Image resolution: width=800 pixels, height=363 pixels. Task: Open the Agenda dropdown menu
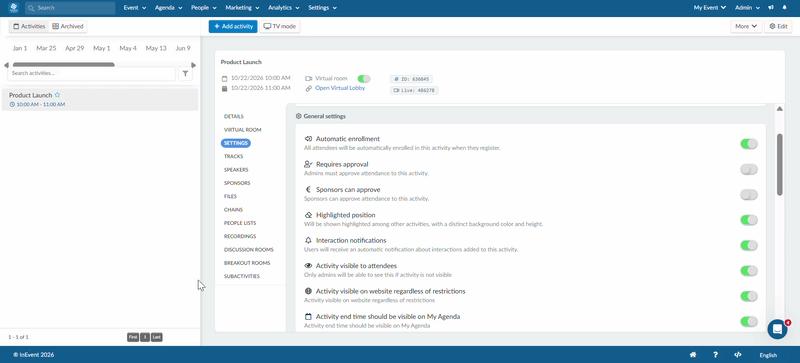[x=168, y=8]
